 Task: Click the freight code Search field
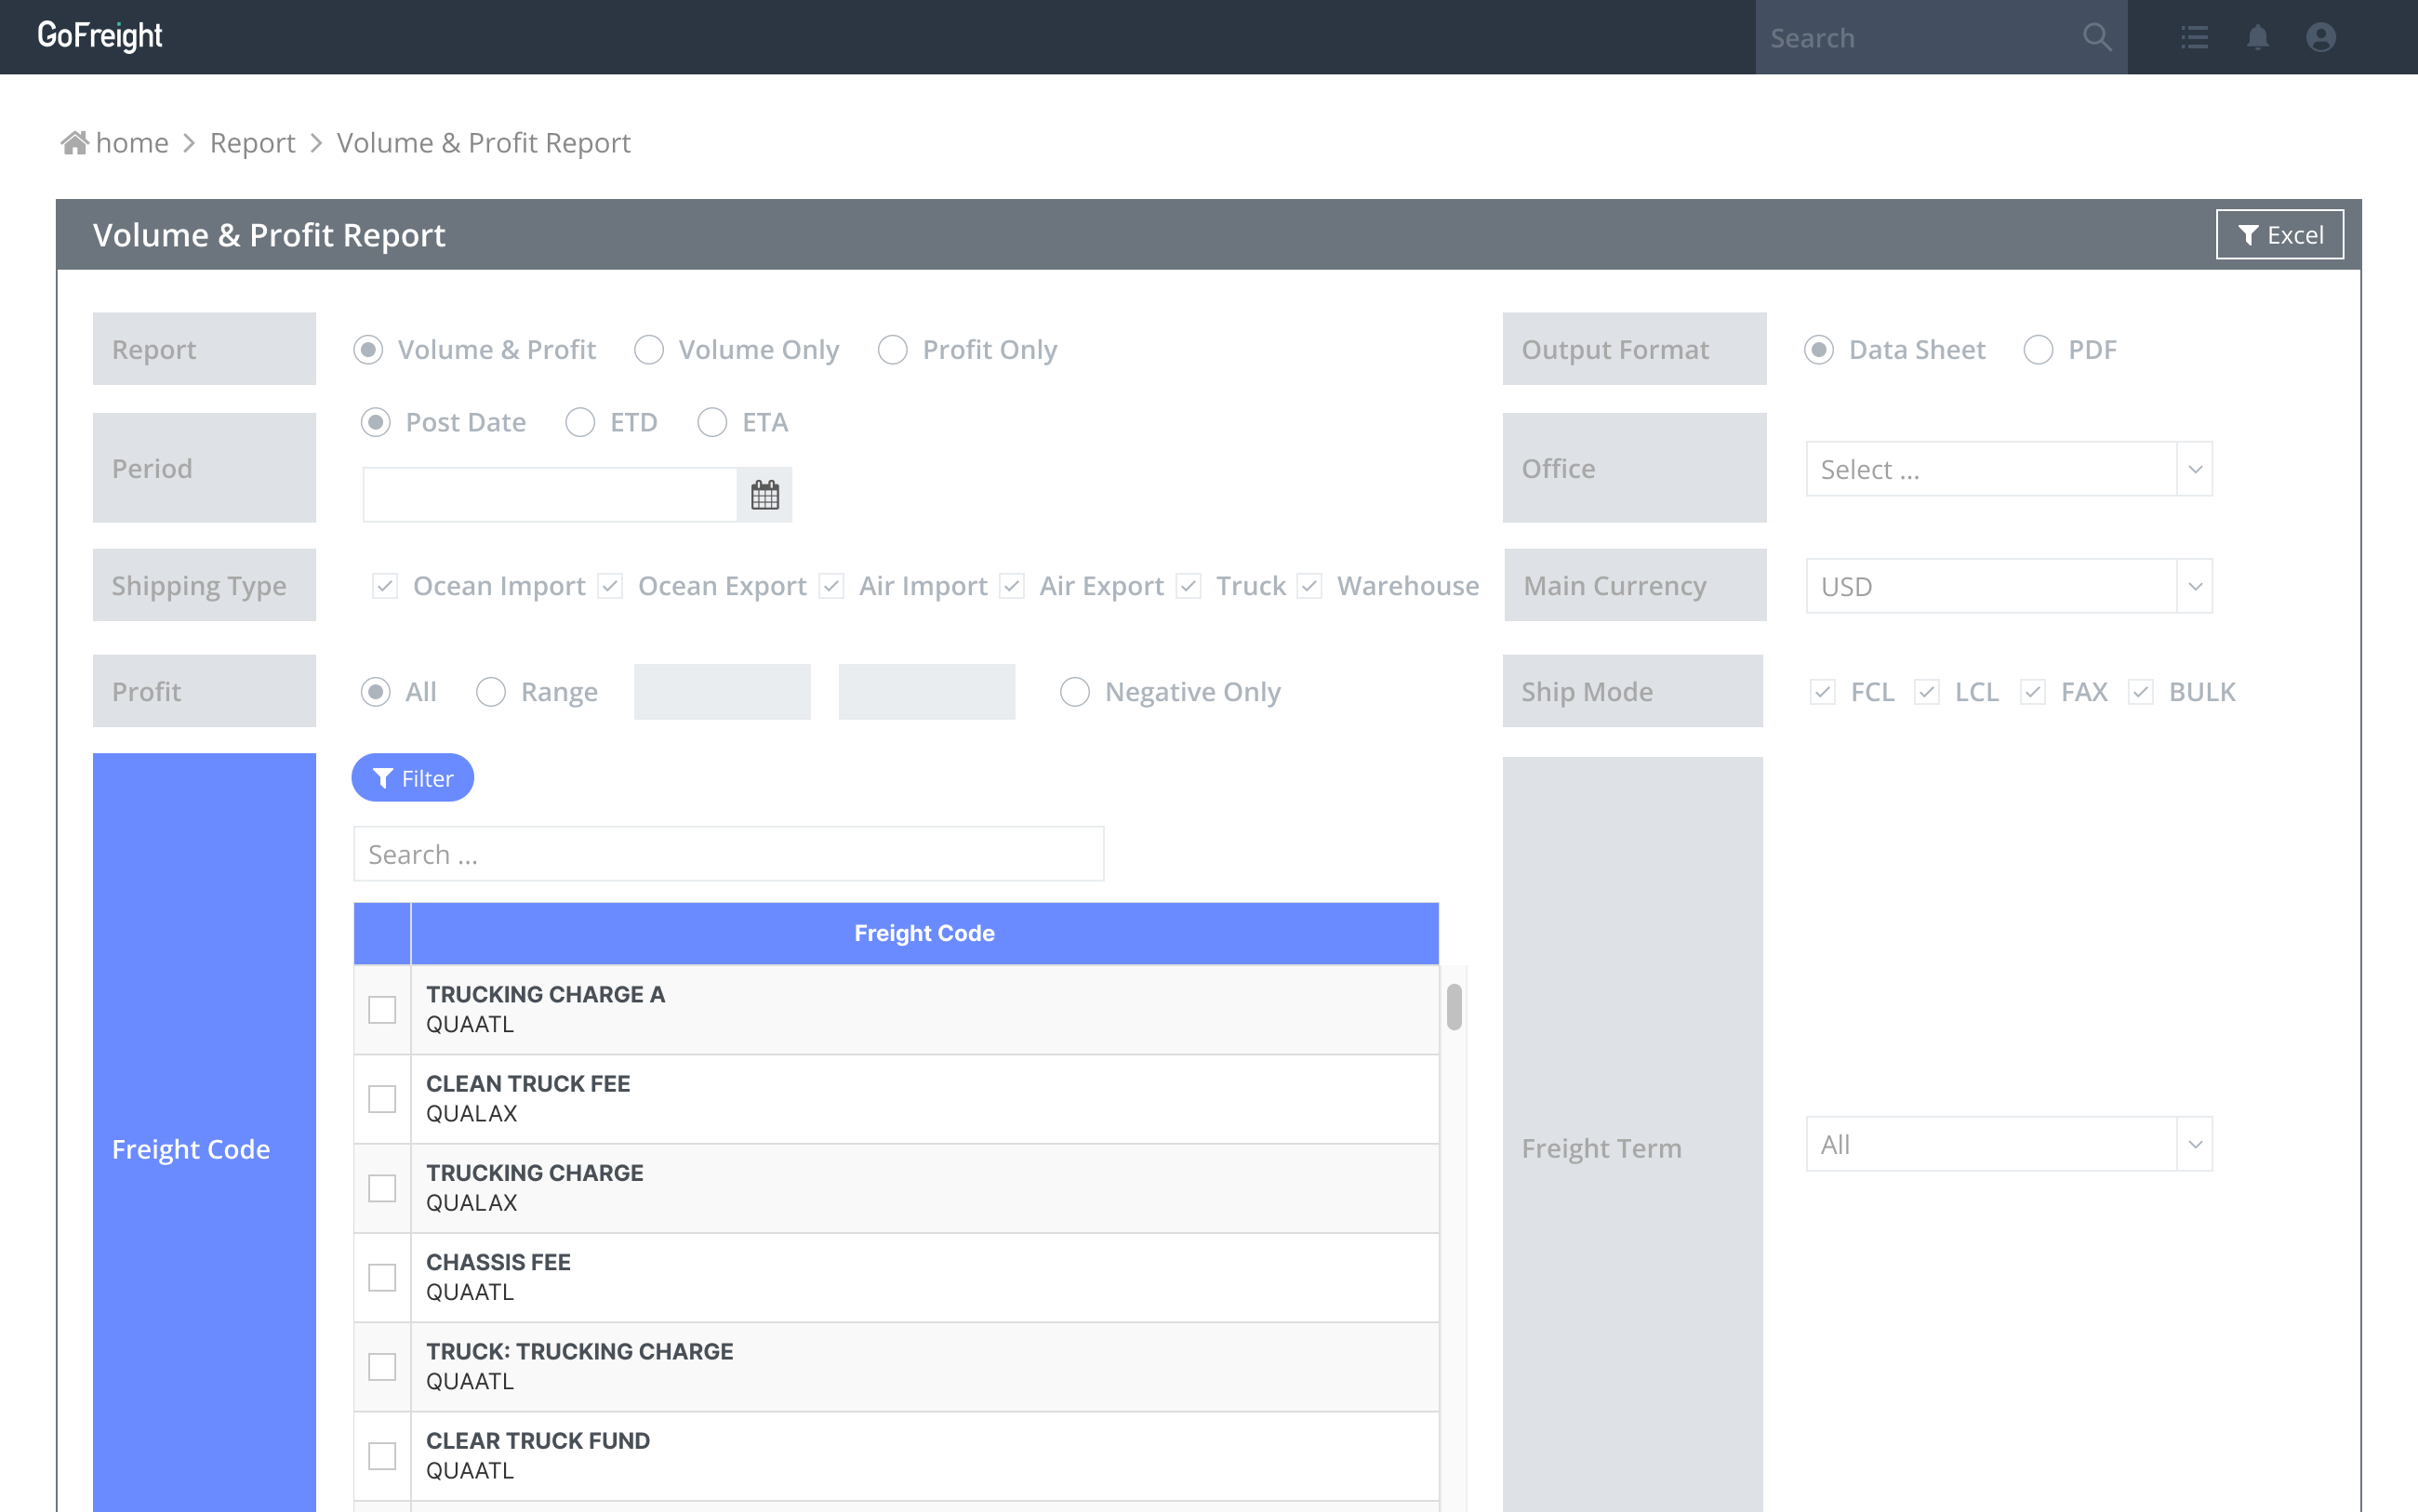728,854
